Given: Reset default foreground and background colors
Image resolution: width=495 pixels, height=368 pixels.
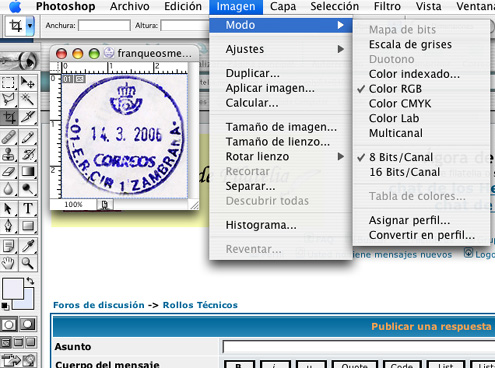Looking at the screenshot, I should click(x=5, y=306).
